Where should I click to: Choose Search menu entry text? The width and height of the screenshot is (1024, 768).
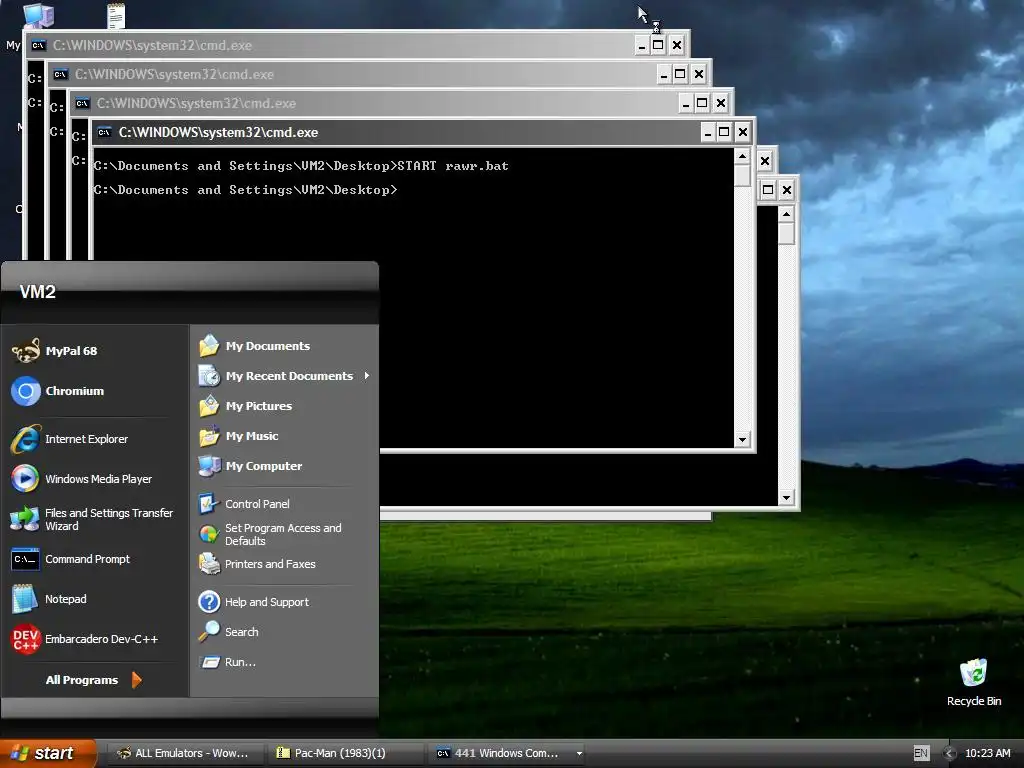coord(242,632)
